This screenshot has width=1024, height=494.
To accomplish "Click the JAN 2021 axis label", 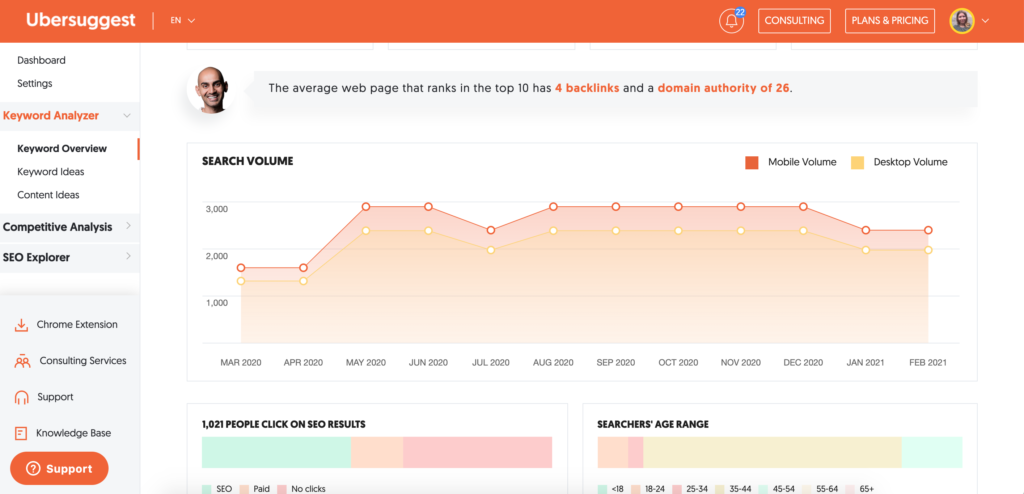I will 865,363.
